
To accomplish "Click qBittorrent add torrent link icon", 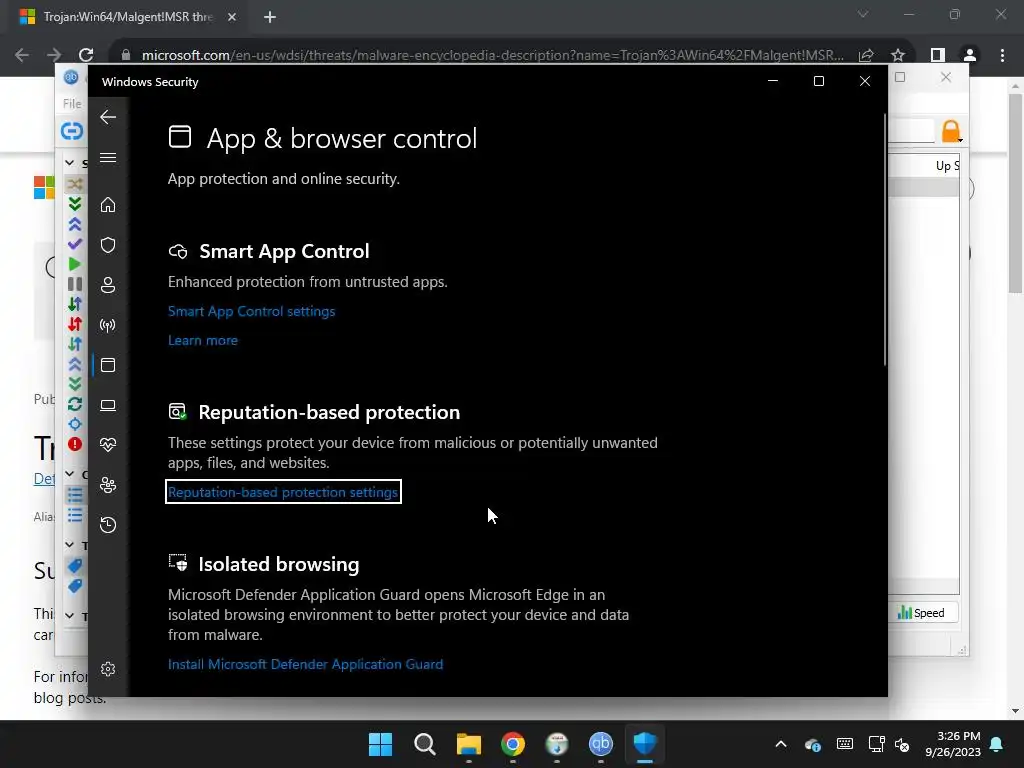I will 72,131.
